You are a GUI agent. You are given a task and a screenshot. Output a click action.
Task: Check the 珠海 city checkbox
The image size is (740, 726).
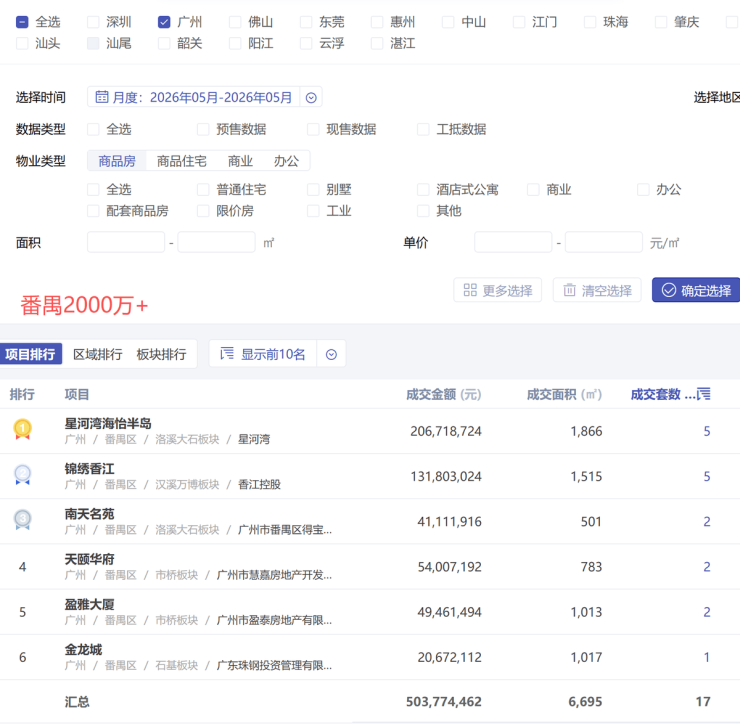pos(590,22)
